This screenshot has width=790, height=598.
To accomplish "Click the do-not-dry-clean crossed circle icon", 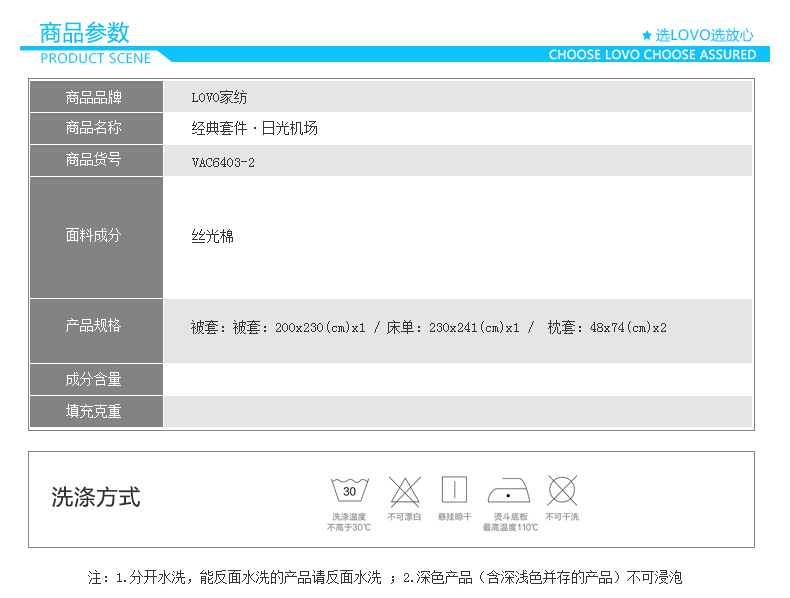I will [x=562, y=490].
